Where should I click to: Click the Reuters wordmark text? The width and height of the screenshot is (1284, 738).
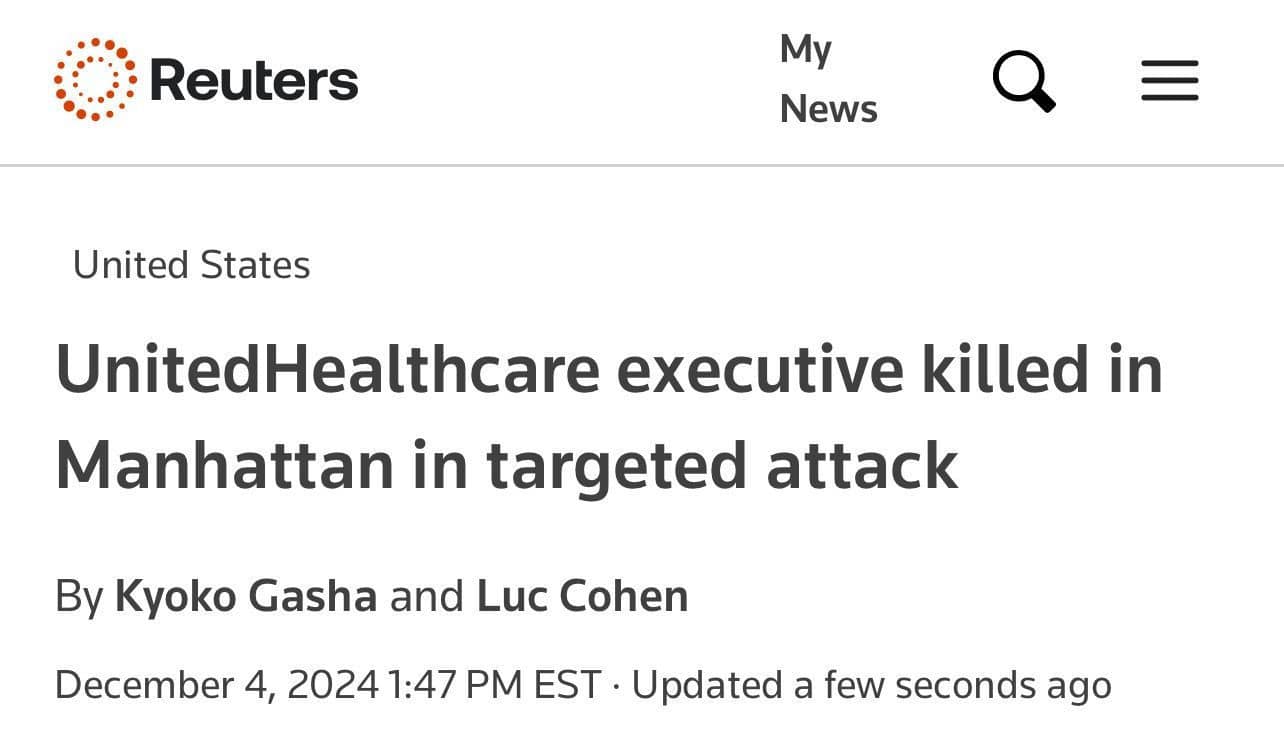pos(253,81)
